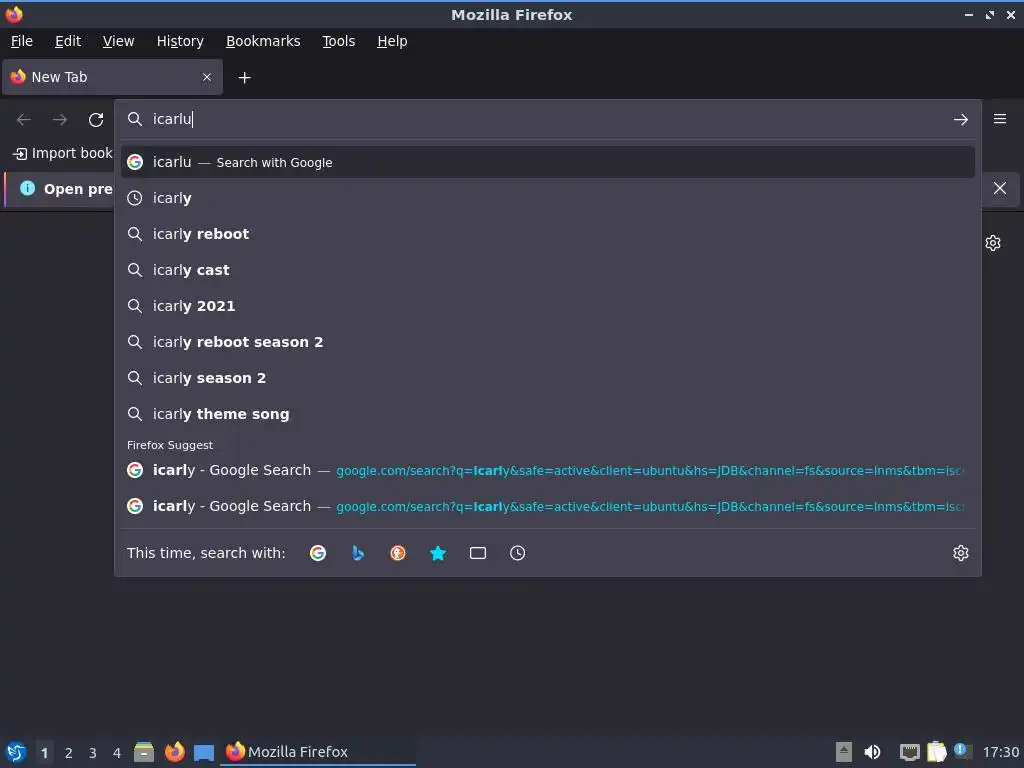Viewport: 1024px width, 768px height.
Task: Search this time with Google icon
Action: pos(318,553)
